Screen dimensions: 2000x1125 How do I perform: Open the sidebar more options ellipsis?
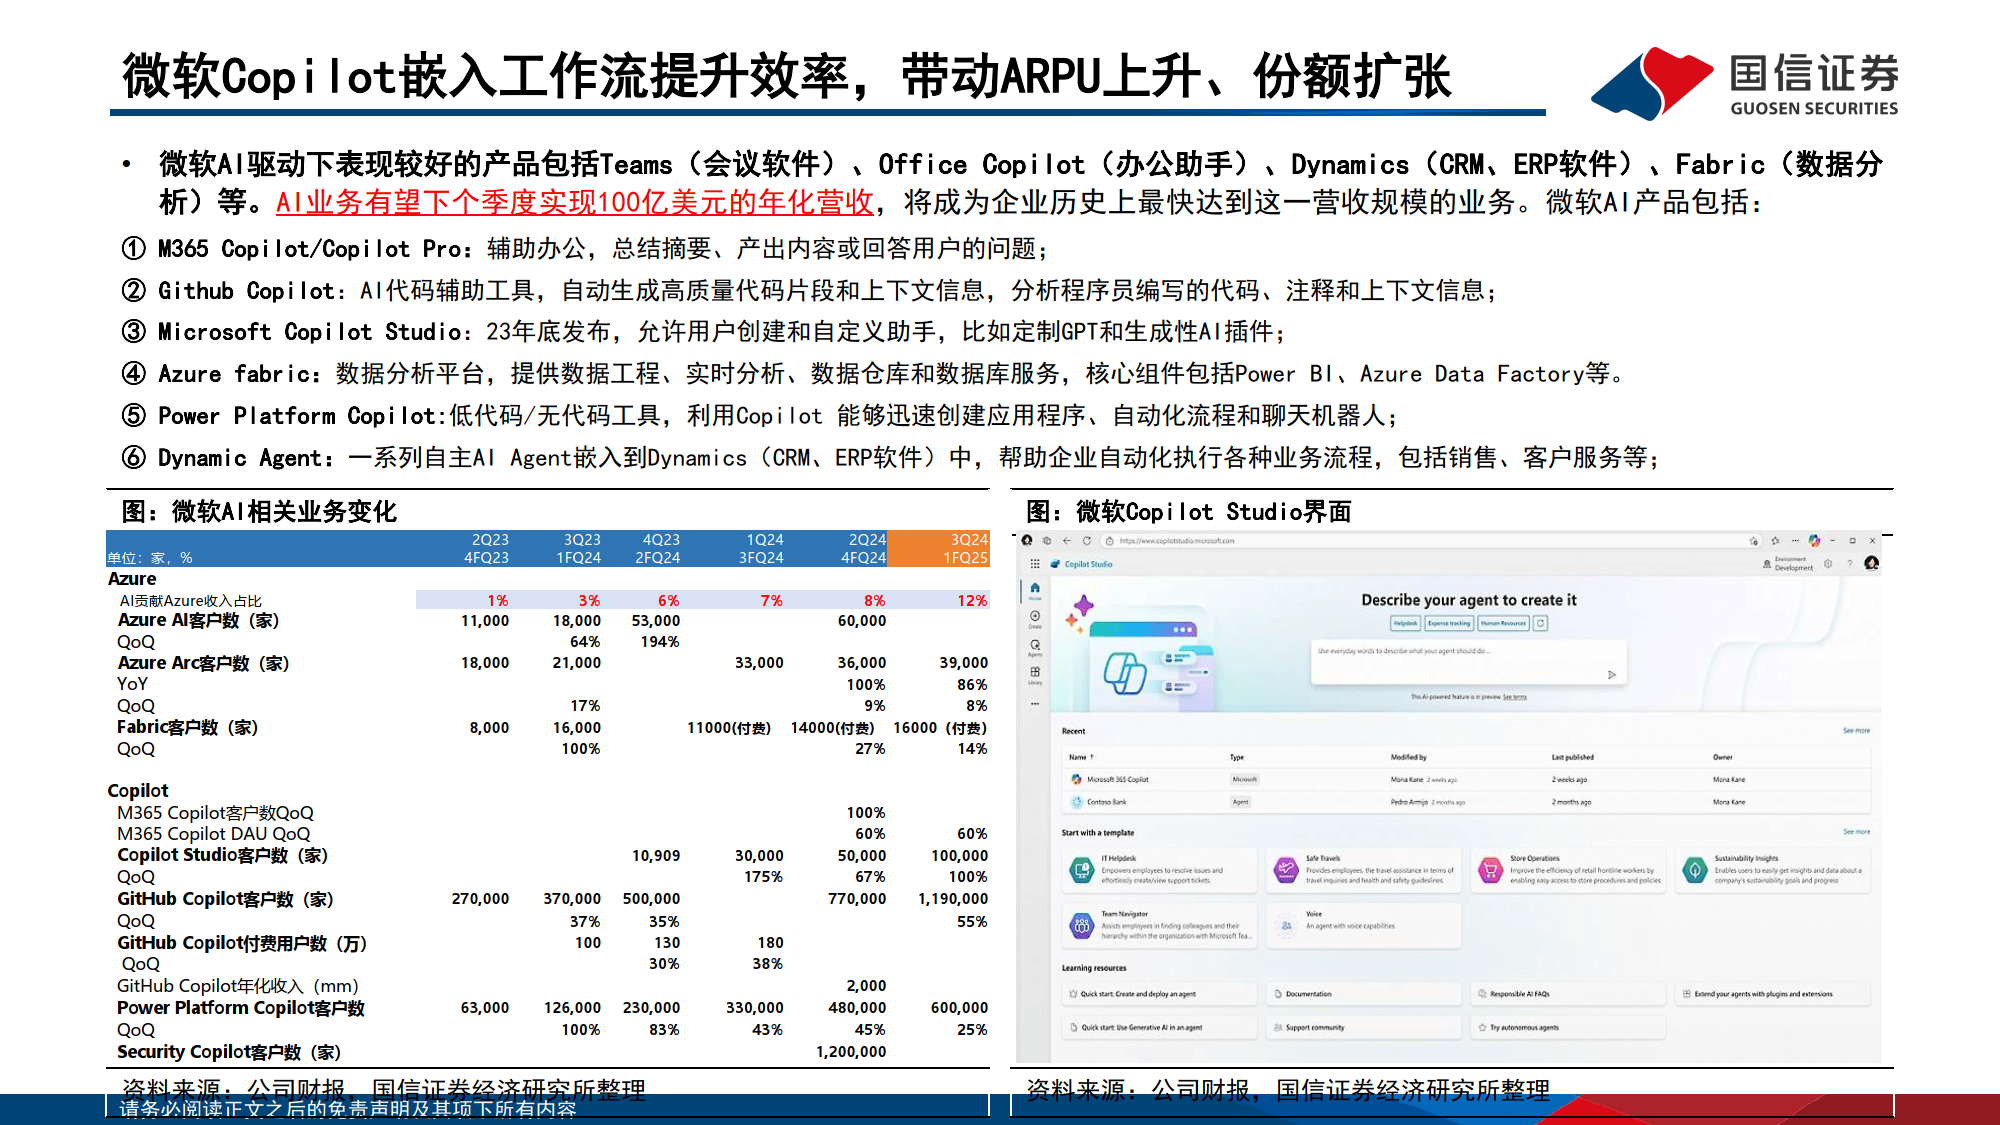click(x=1035, y=703)
